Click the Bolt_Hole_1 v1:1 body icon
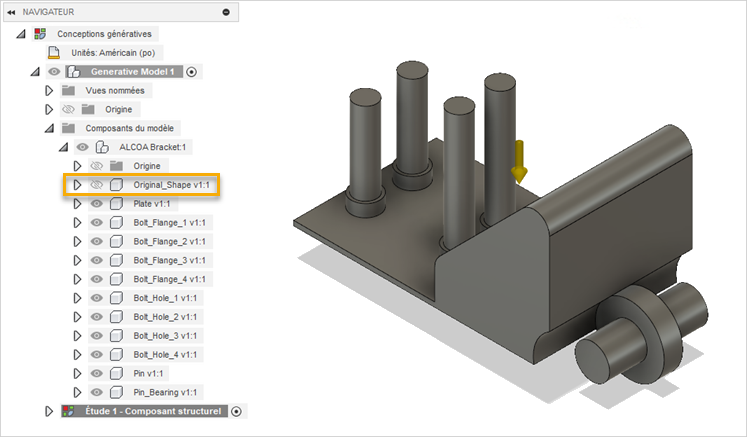The height and width of the screenshot is (437, 747). tap(116, 298)
